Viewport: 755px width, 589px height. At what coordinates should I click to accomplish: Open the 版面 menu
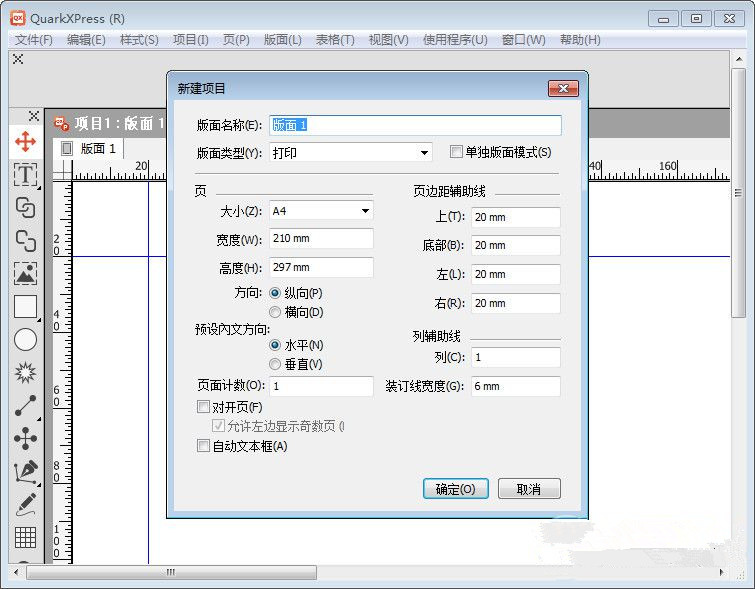(x=283, y=39)
